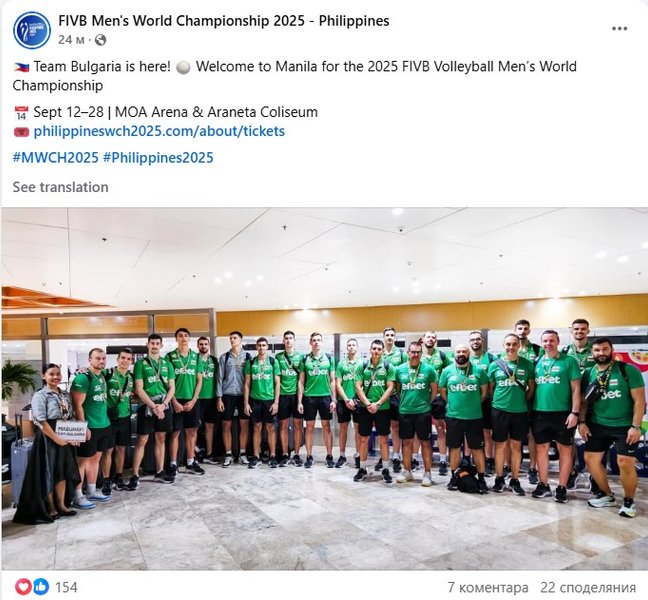Open the #Philippines2025 hashtag
Image resolution: width=648 pixels, height=600 pixels.
click(158, 157)
